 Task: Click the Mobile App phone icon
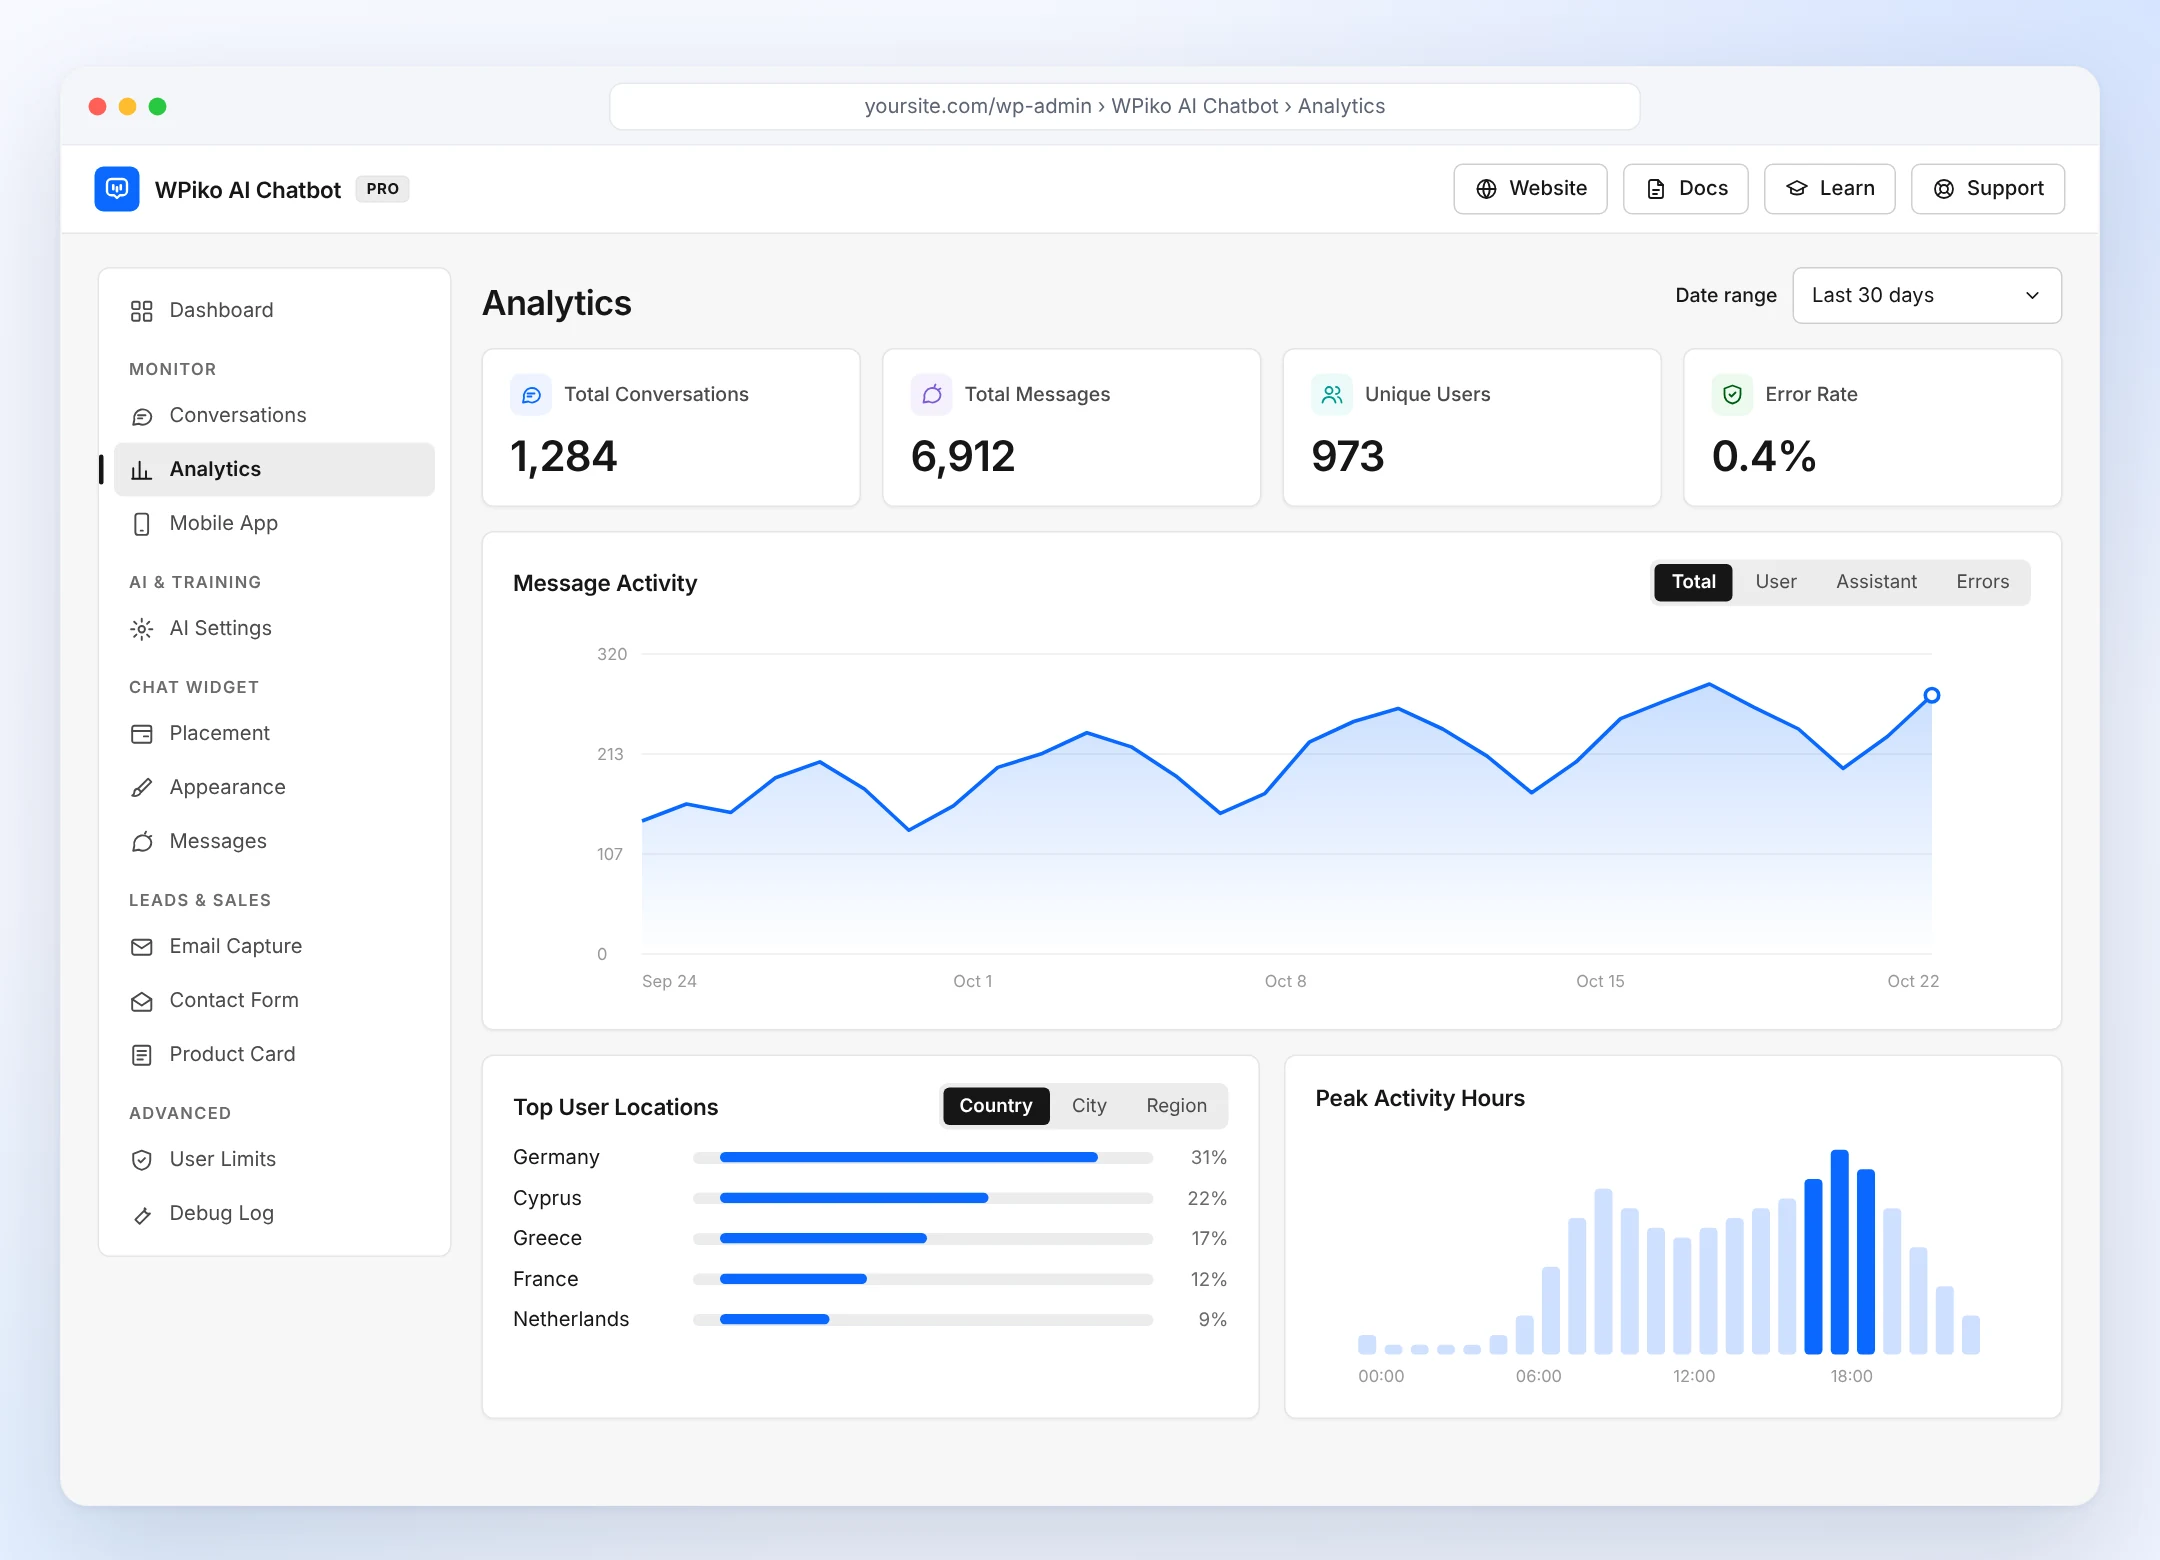[142, 524]
